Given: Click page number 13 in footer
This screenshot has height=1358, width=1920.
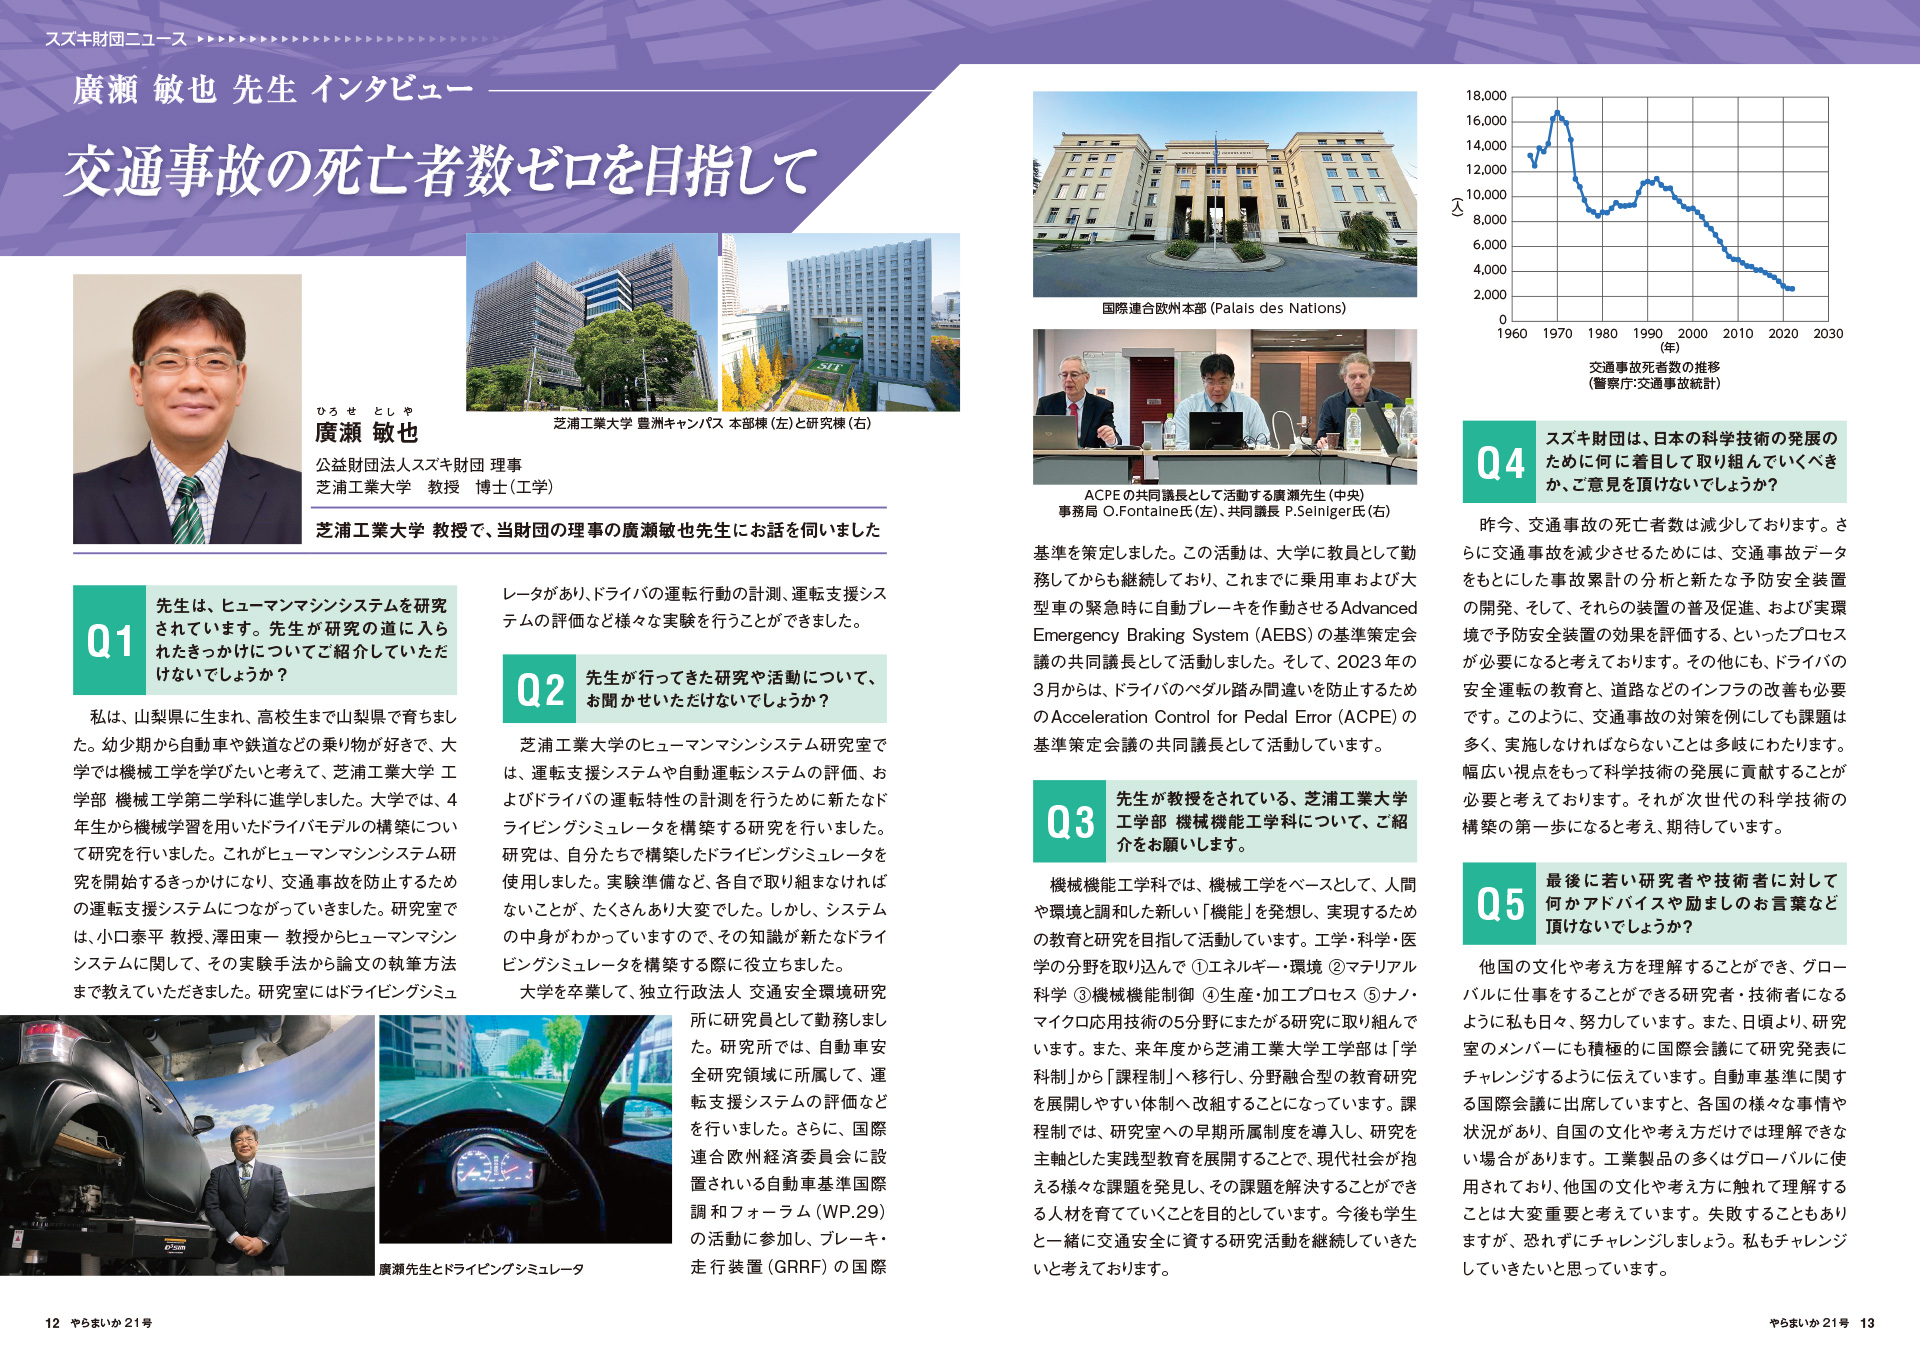Looking at the screenshot, I should click(x=1867, y=1323).
